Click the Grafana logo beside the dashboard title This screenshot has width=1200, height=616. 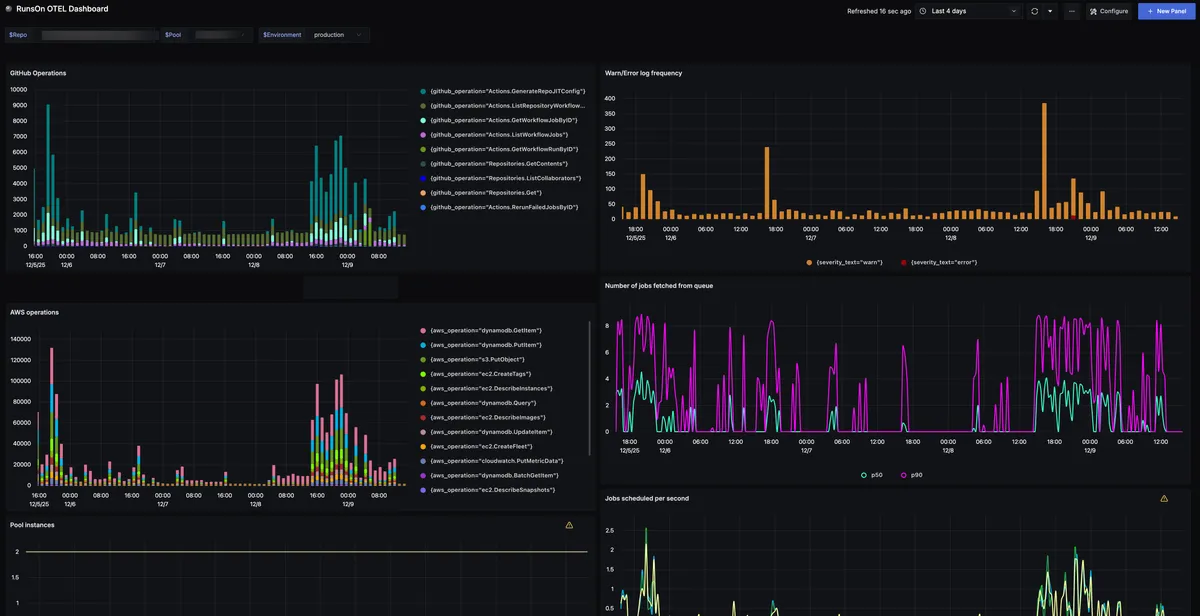8,8
